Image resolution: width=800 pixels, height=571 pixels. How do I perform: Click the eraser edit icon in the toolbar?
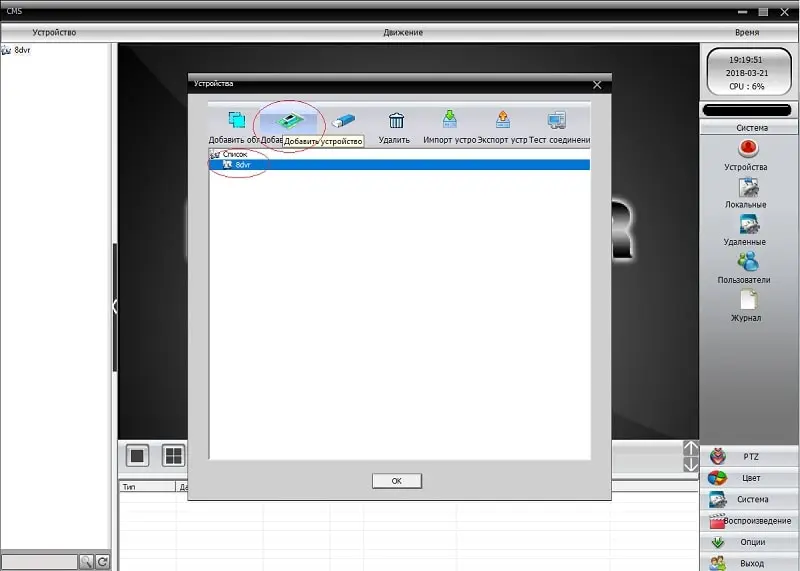pyautogui.click(x=343, y=121)
